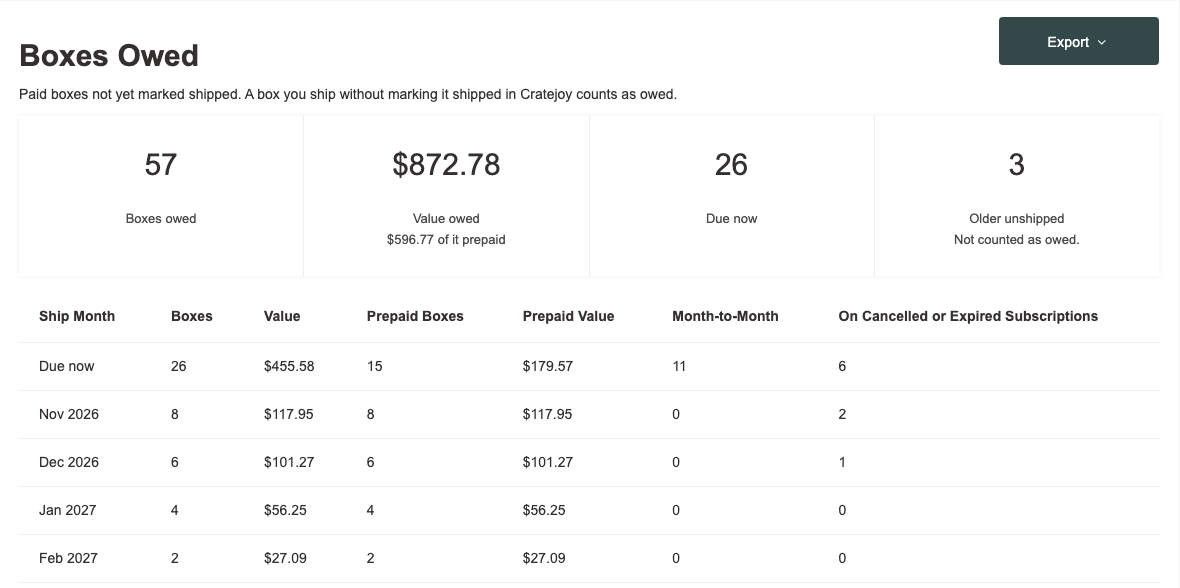Select the $872.78 value owed figure
1180x588 pixels.
coord(446,165)
